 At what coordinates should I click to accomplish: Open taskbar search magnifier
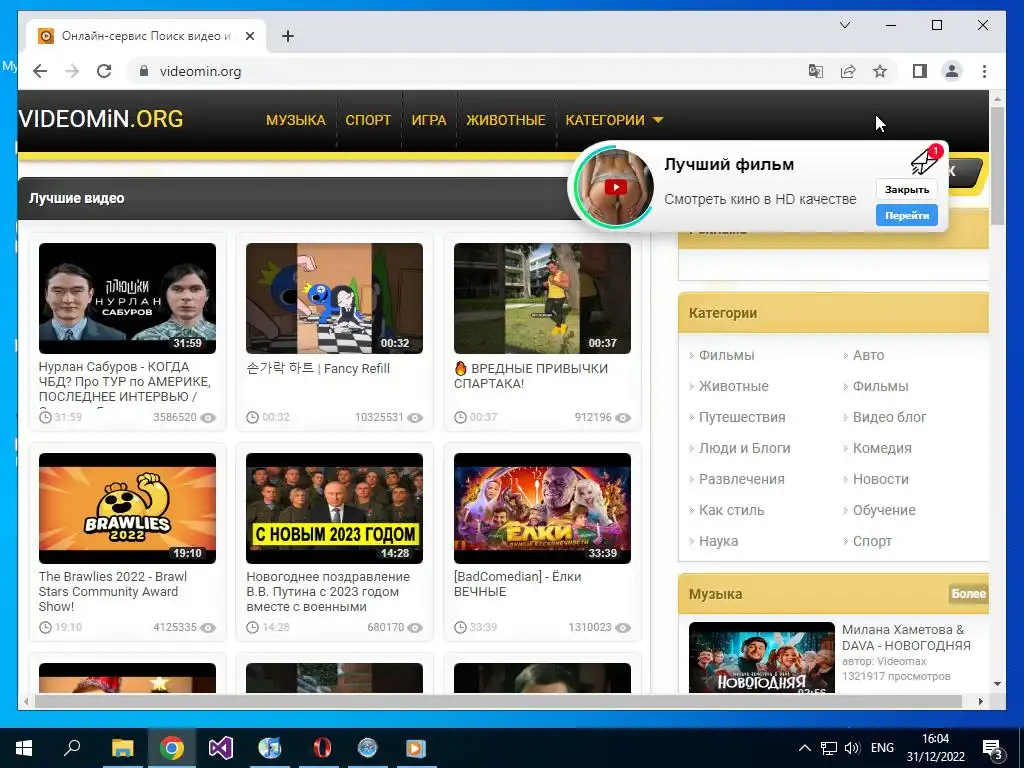coord(72,748)
